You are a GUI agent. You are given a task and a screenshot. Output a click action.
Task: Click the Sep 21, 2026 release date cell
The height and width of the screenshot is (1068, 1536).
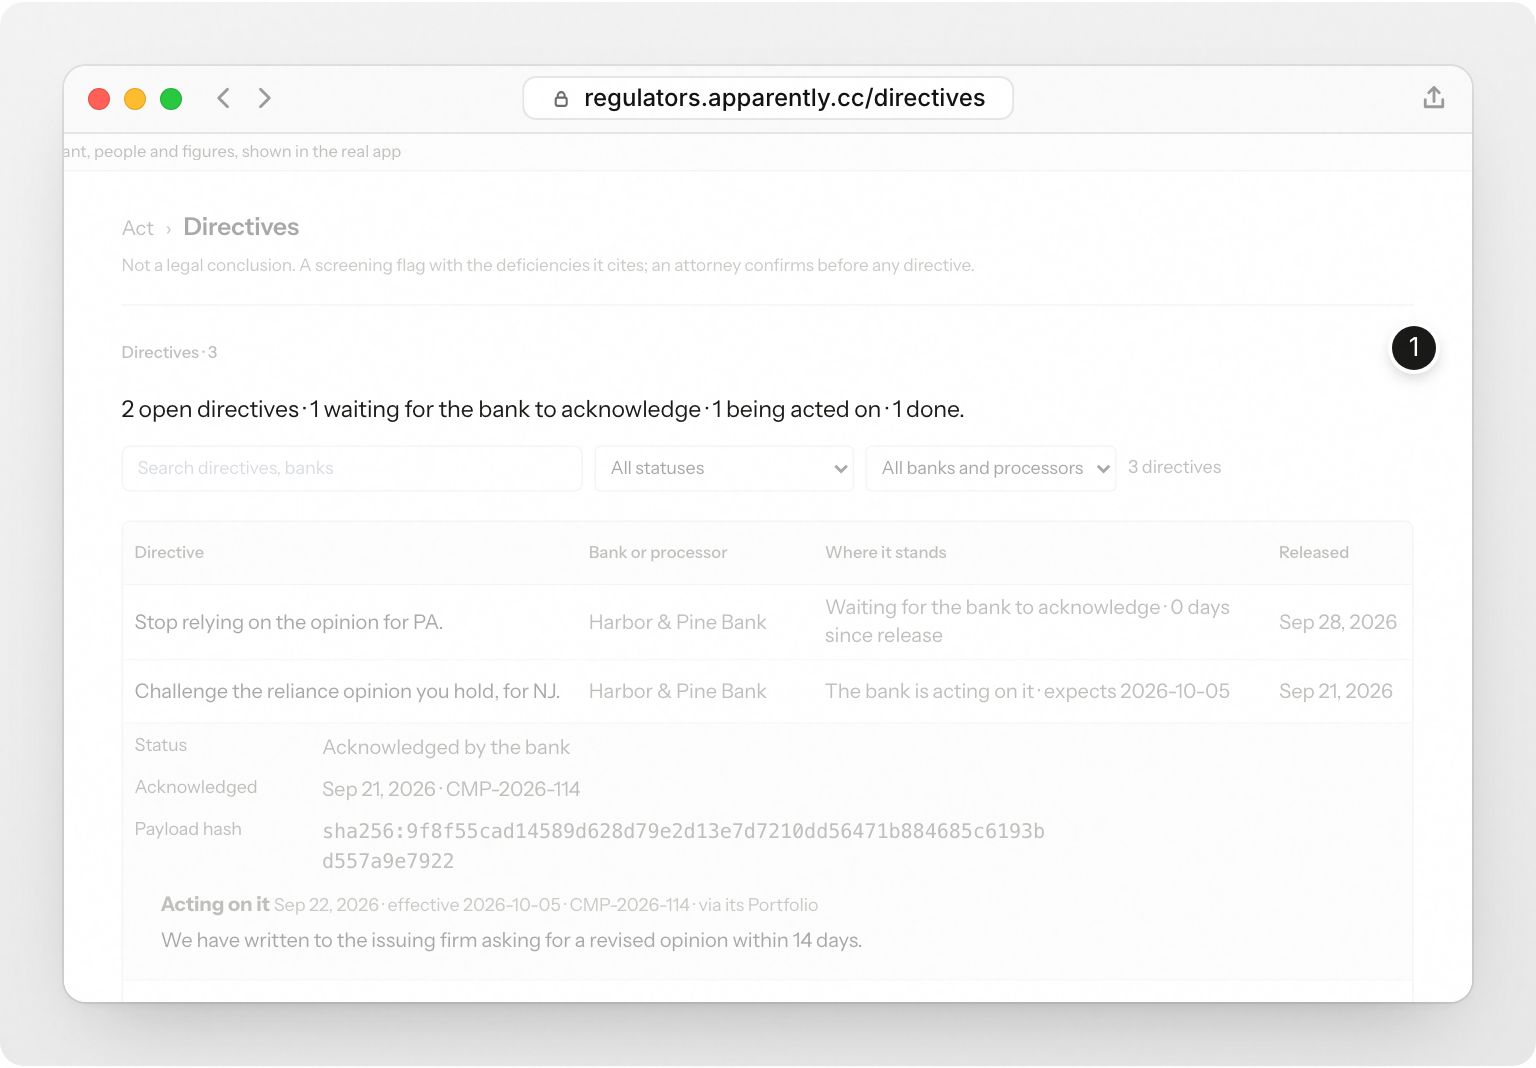pos(1336,691)
